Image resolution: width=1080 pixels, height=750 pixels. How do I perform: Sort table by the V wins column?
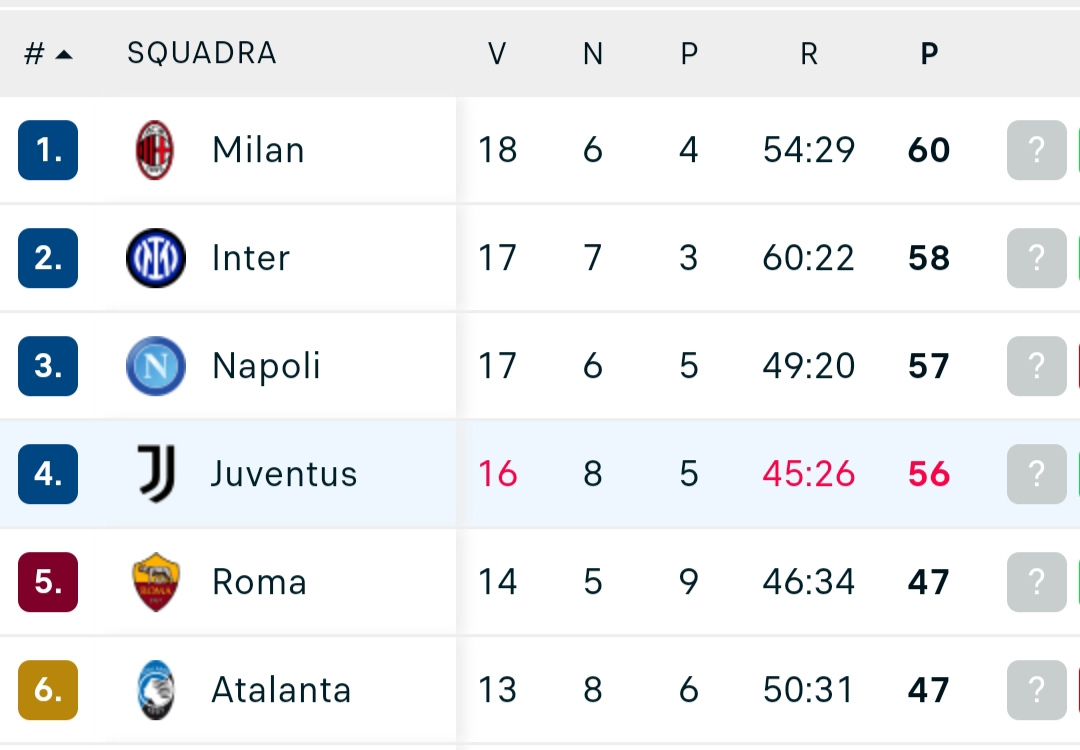coord(497,54)
